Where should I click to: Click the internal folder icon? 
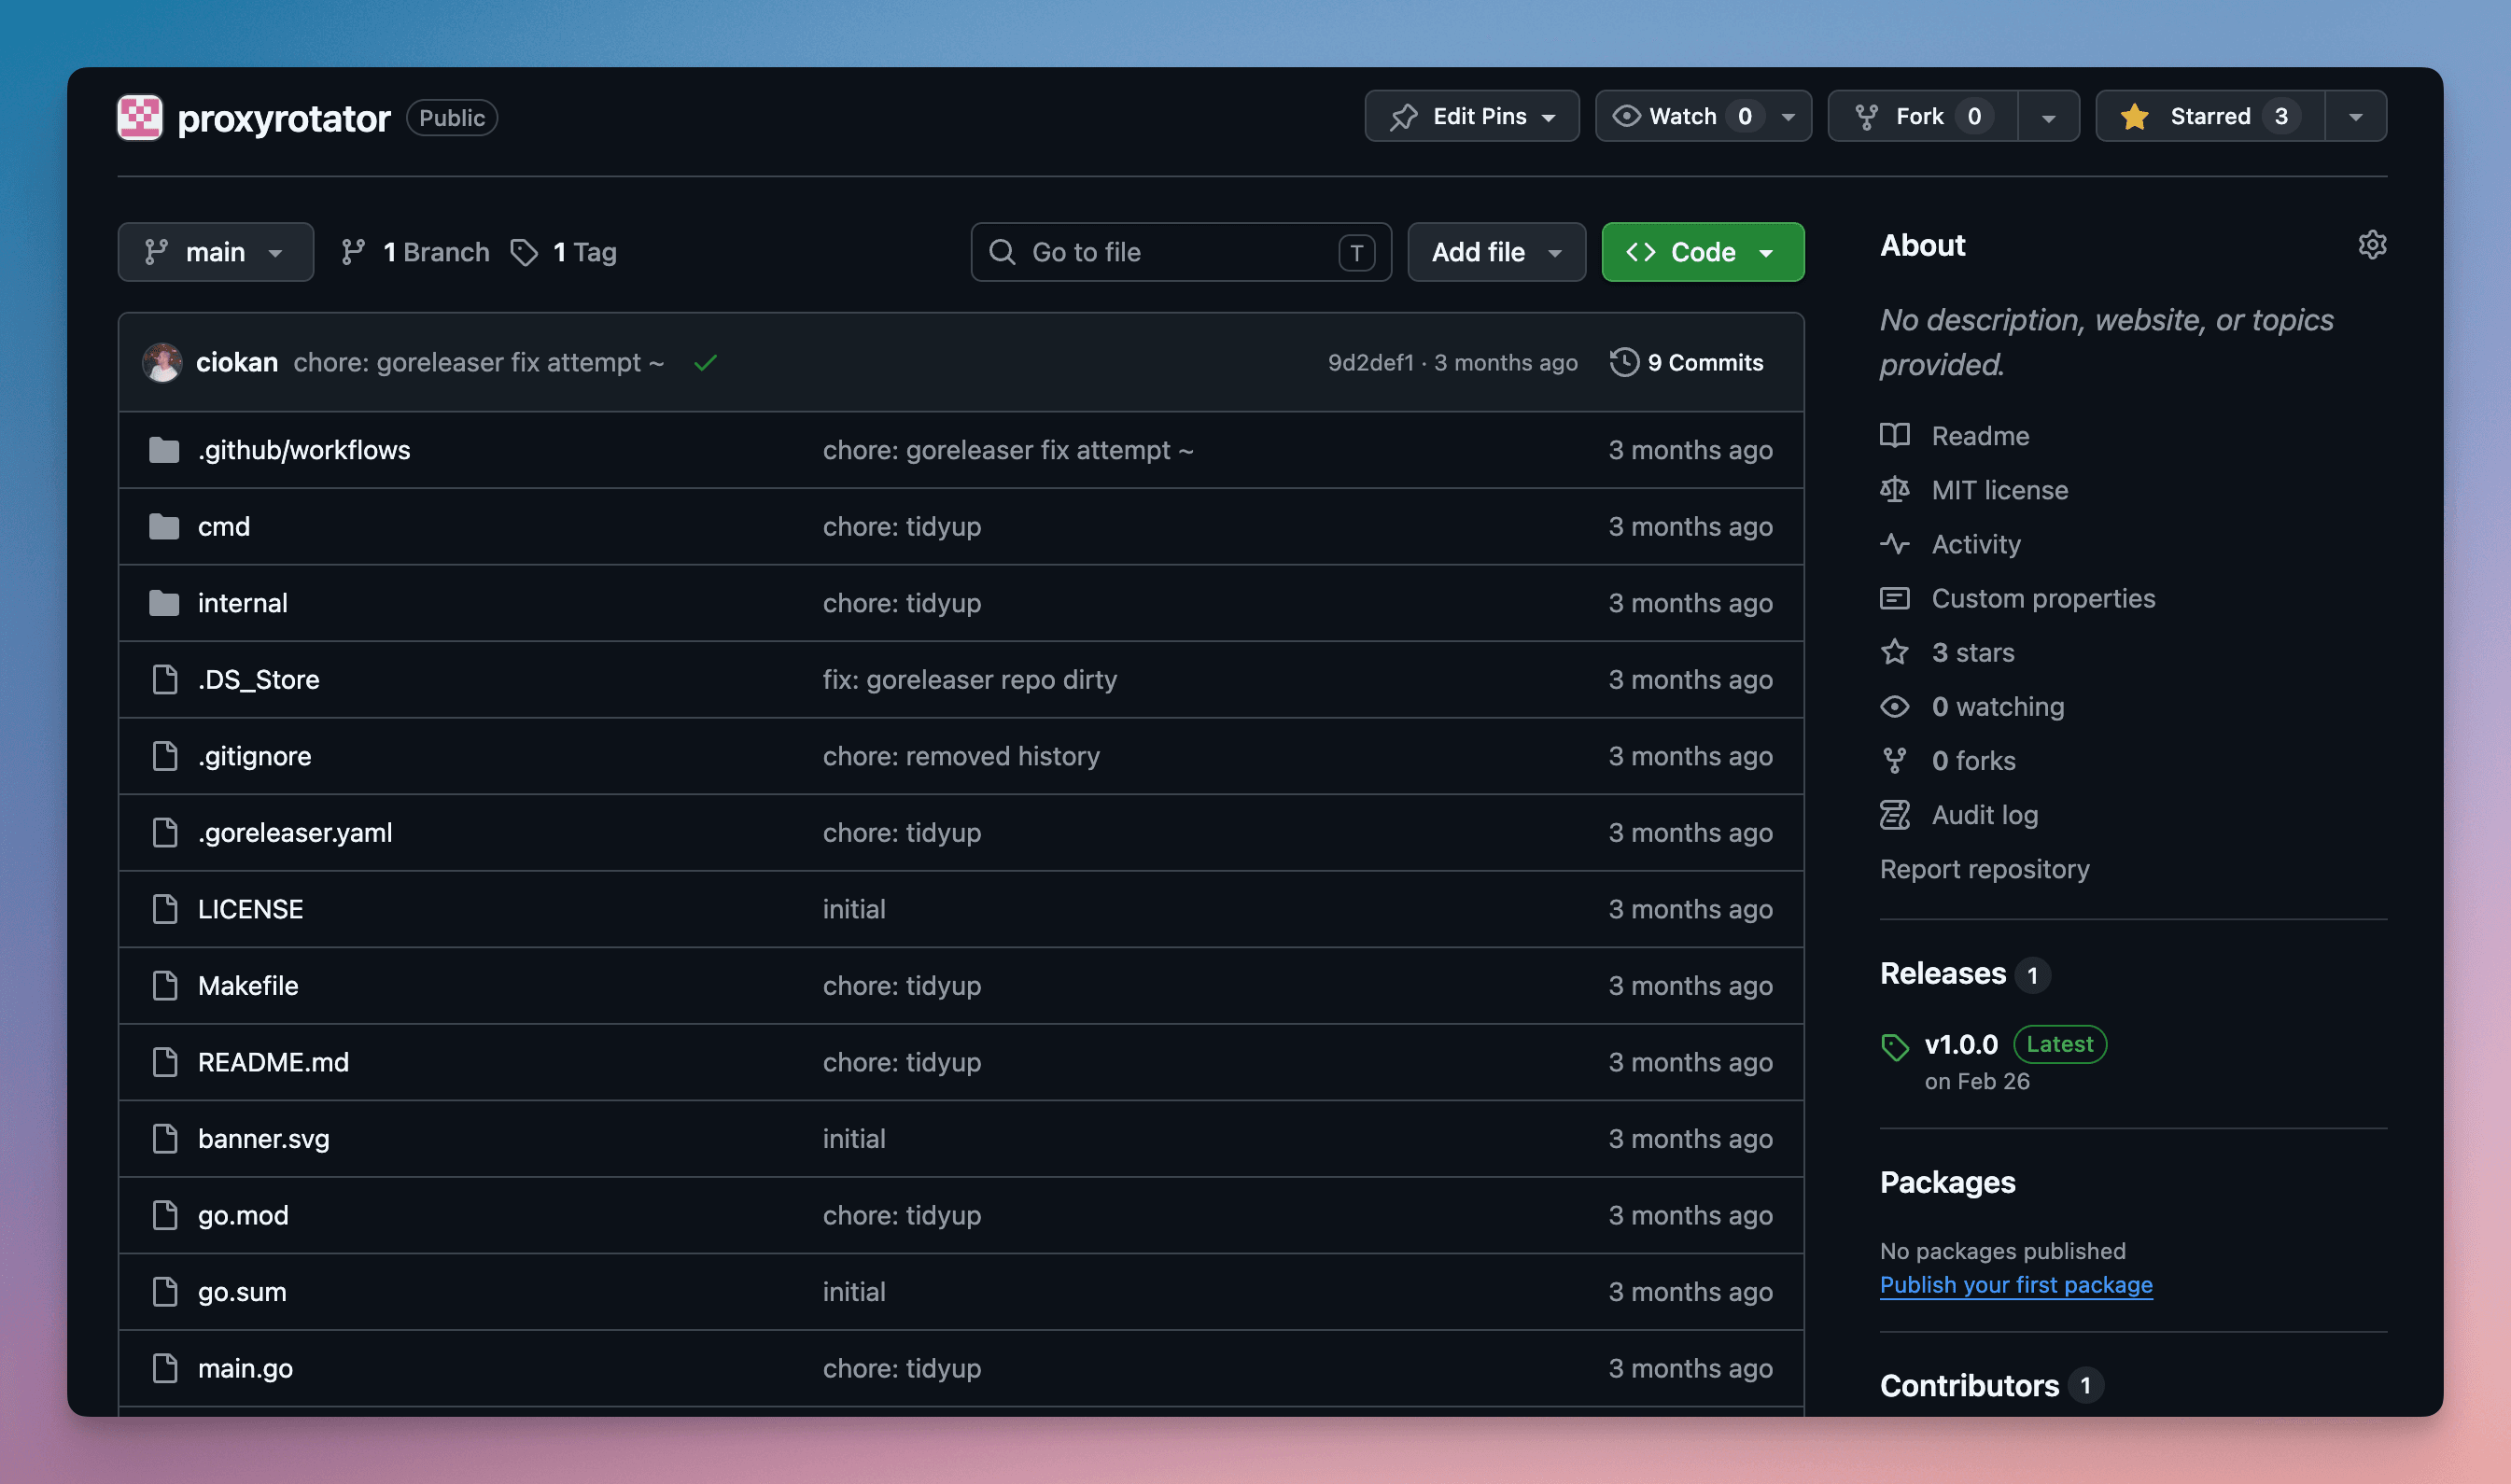(164, 603)
